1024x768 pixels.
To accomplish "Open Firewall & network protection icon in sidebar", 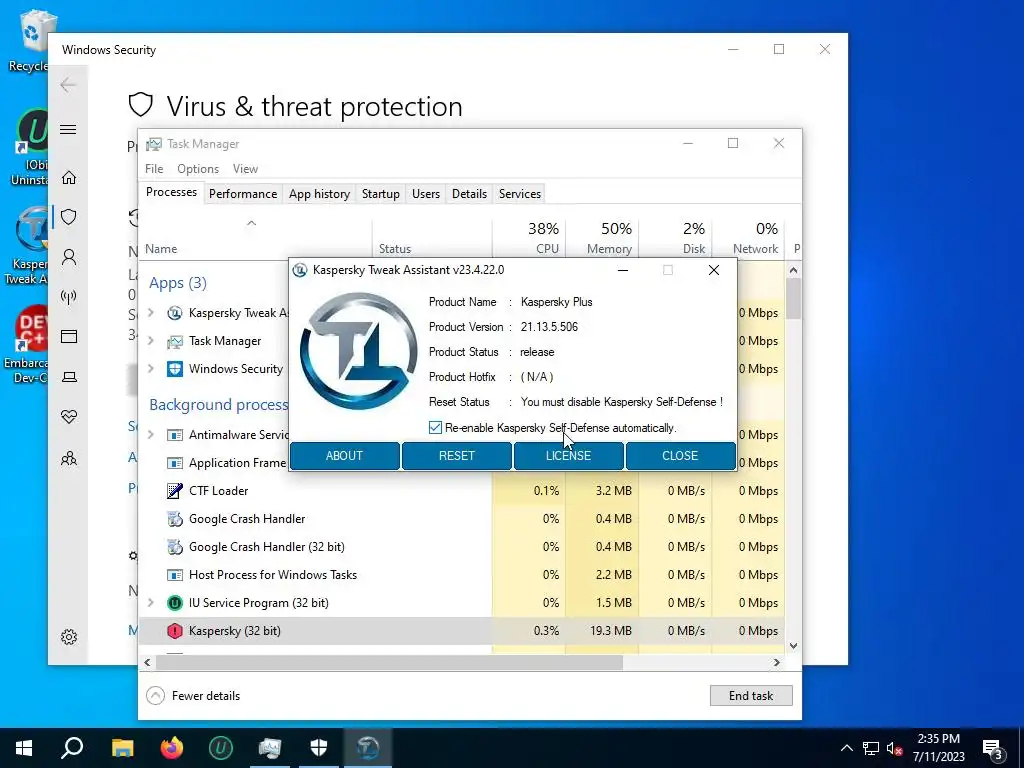I will click(69, 297).
